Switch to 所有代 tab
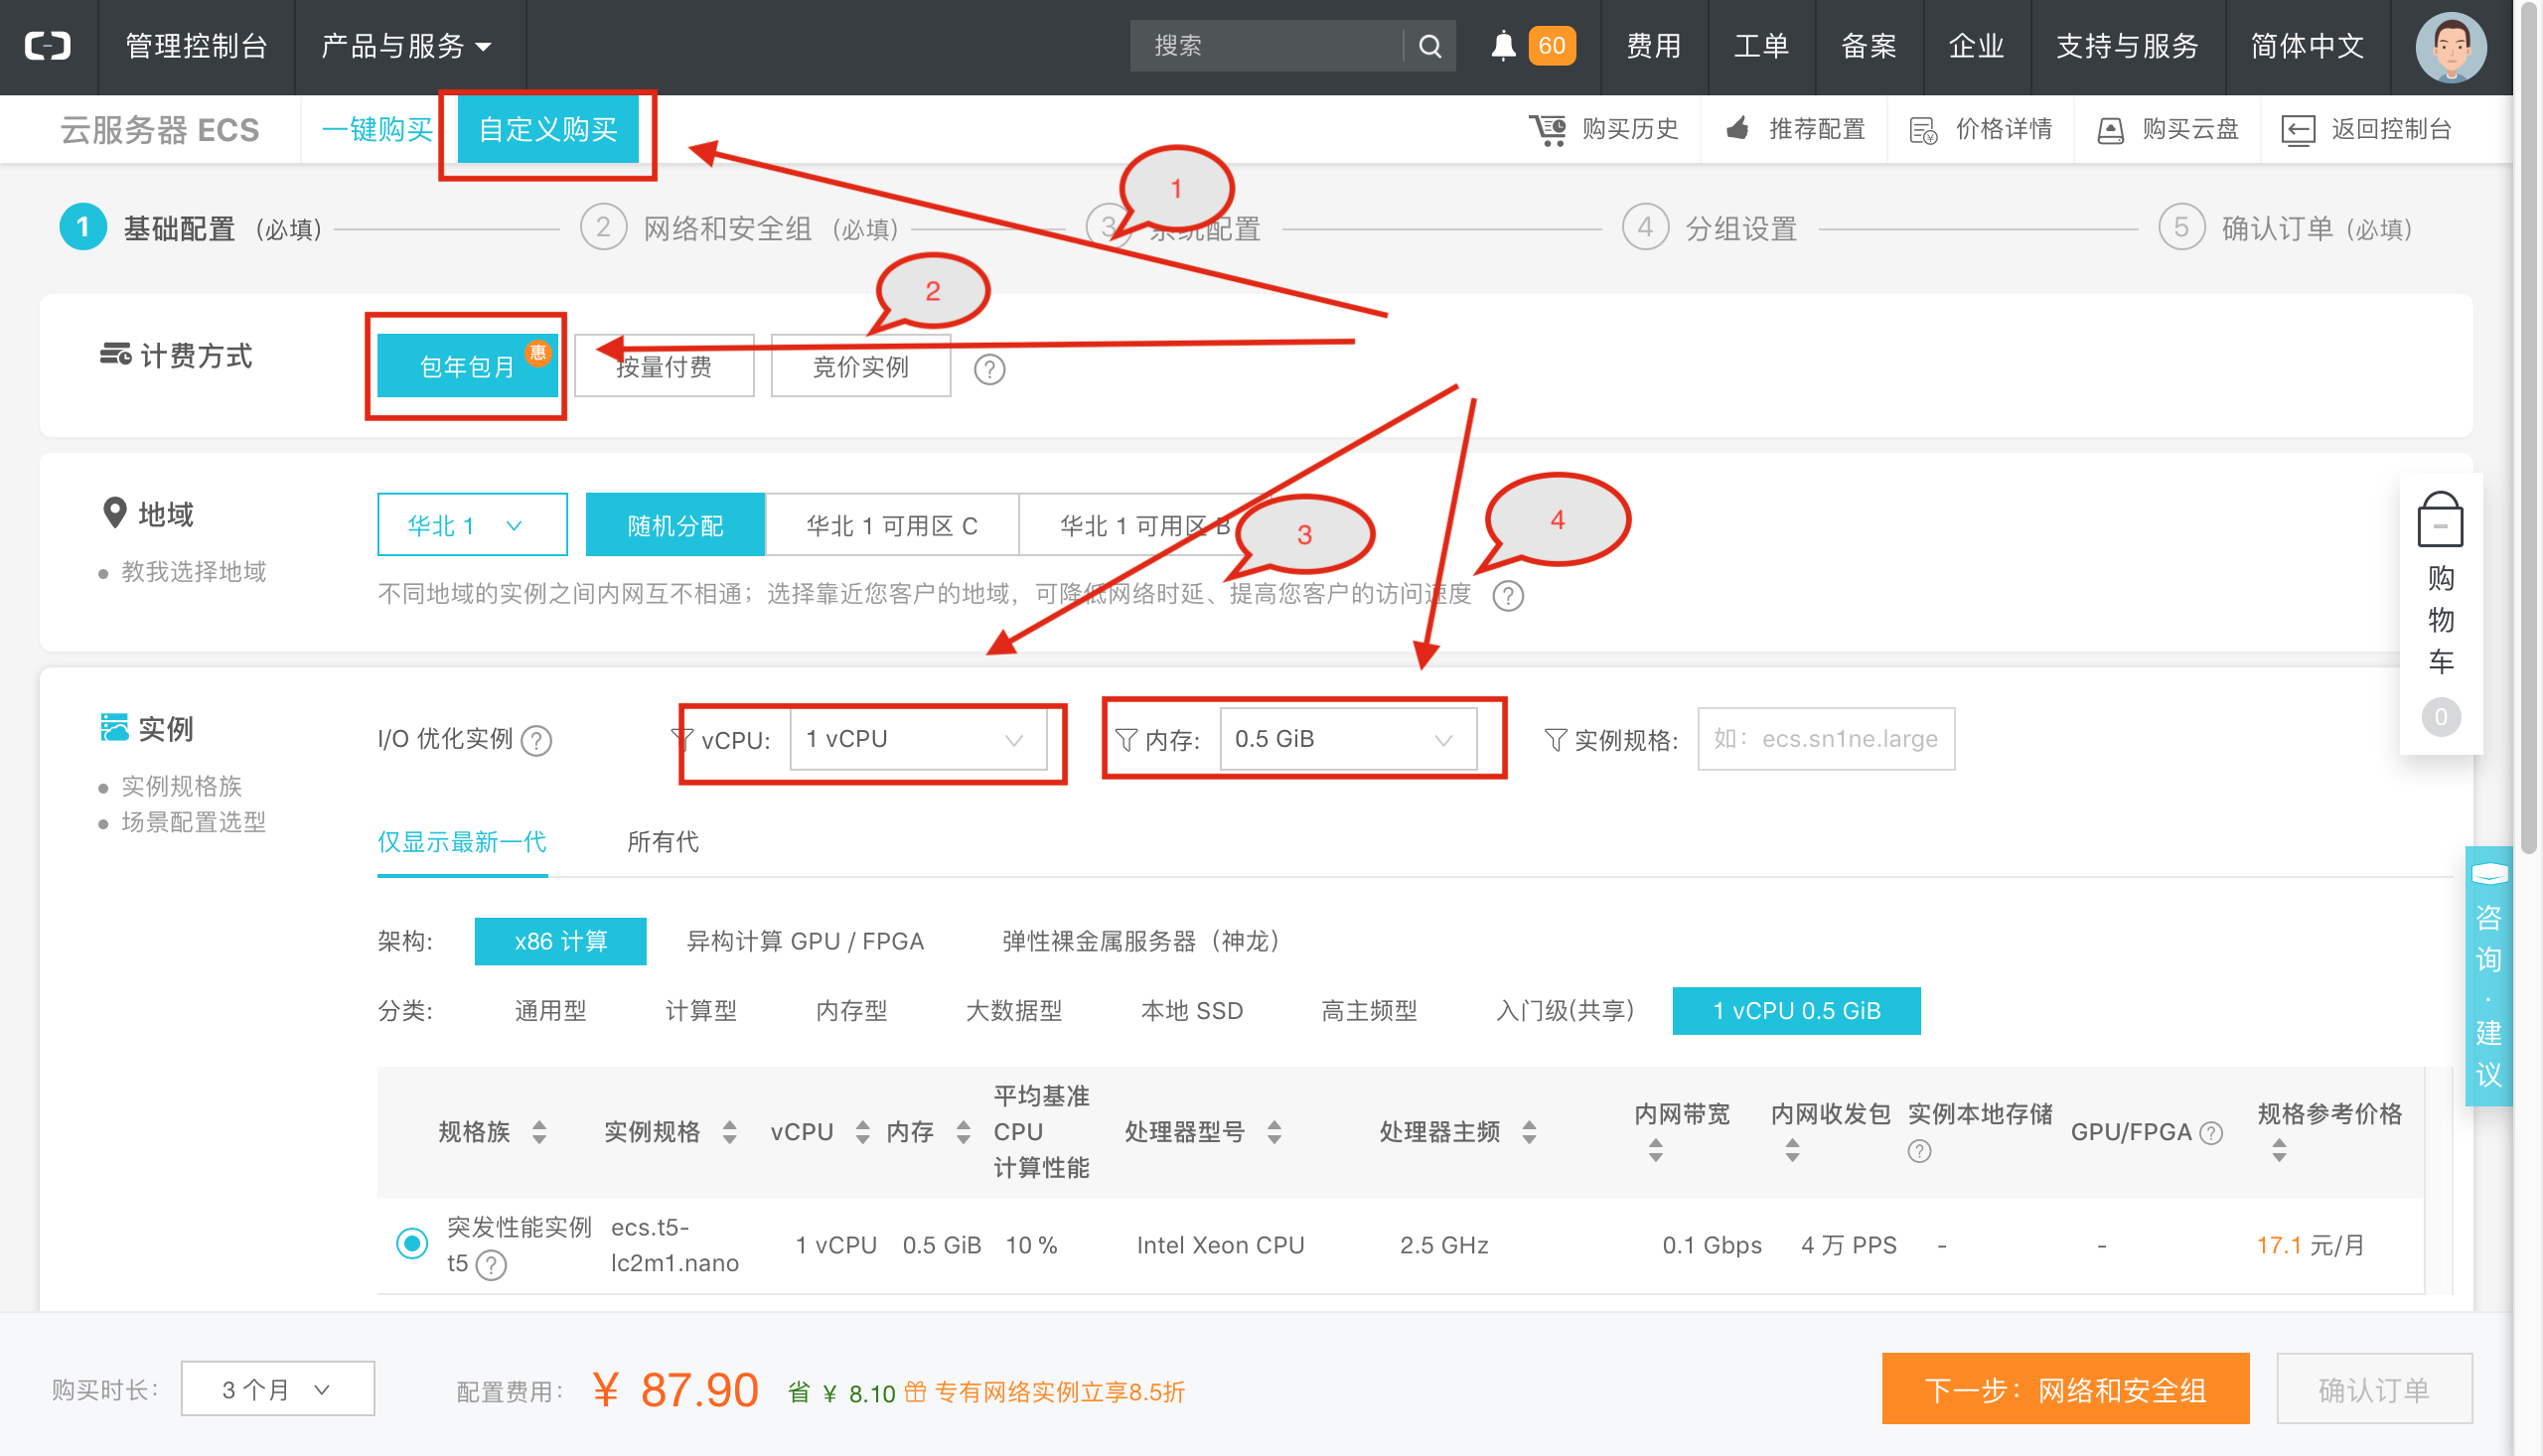Screen dimensions: 2543x1456 tap(663, 842)
